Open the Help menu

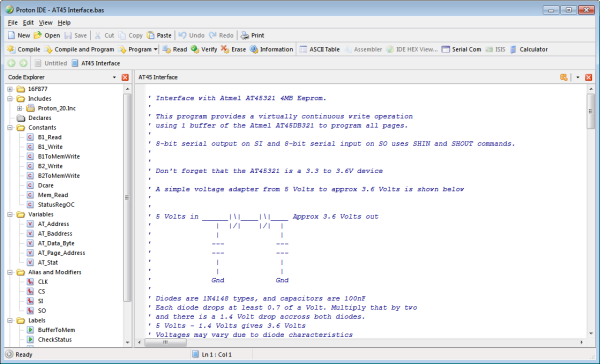point(64,23)
